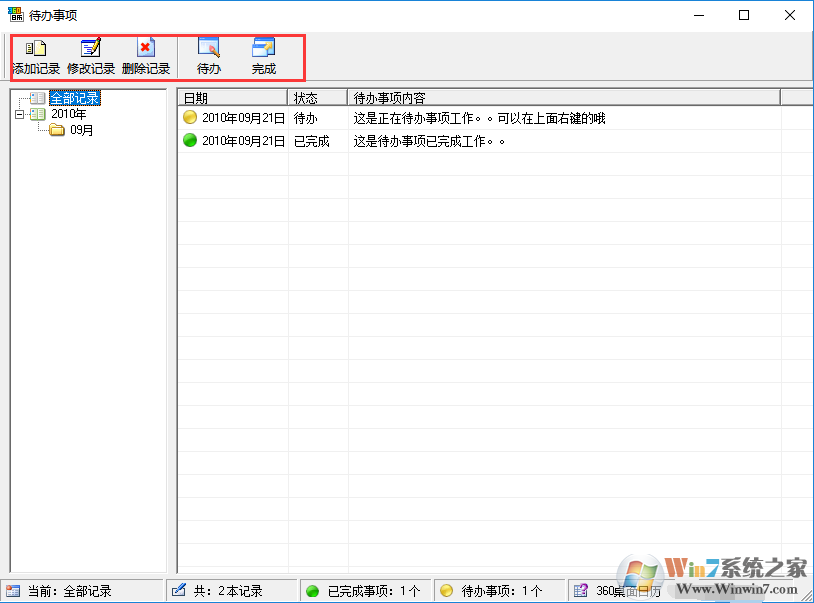Screen dimensions: 814x603
Task: Sort by the 日期 column header
Action: coord(233,98)
